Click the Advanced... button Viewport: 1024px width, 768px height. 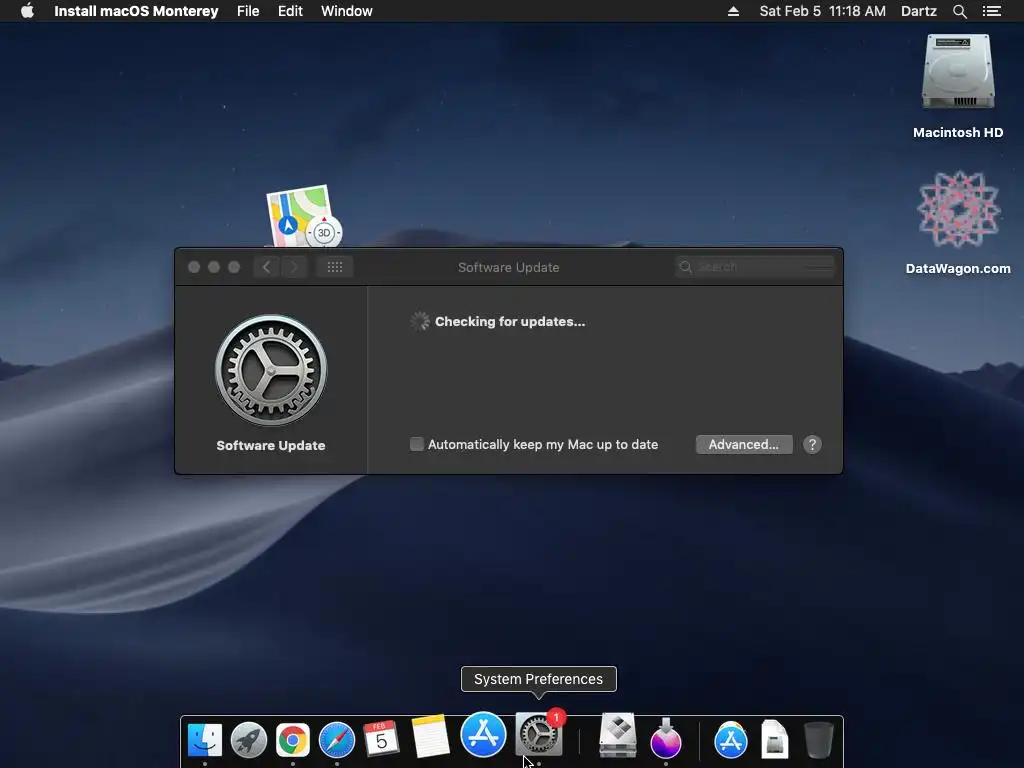(744, 445)
